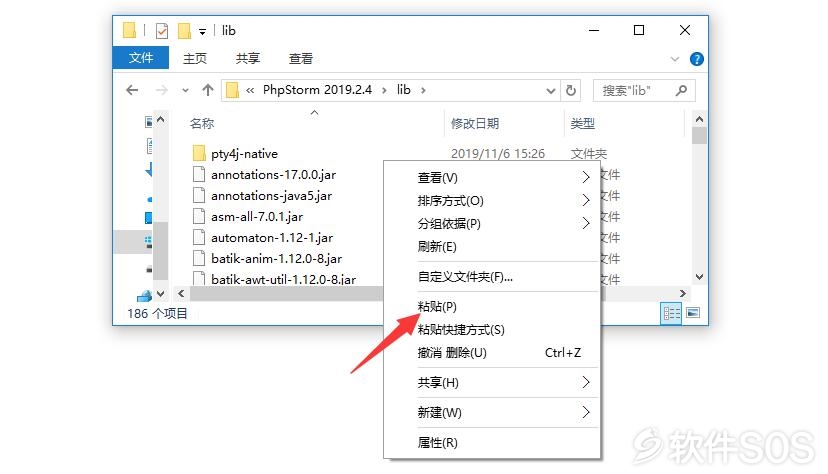828x474 pixels.
Task: Open 新建(W) context submenu
Action: [x=492, y=413]
